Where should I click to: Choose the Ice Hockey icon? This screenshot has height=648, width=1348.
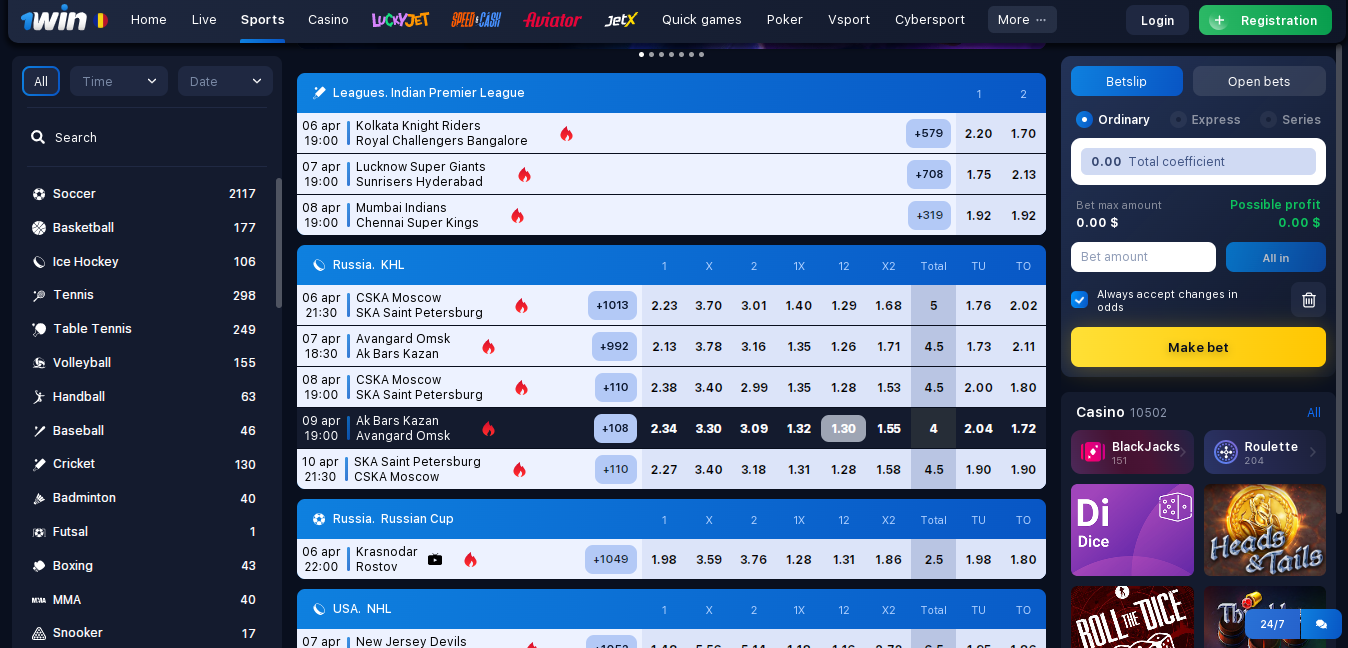39,262
